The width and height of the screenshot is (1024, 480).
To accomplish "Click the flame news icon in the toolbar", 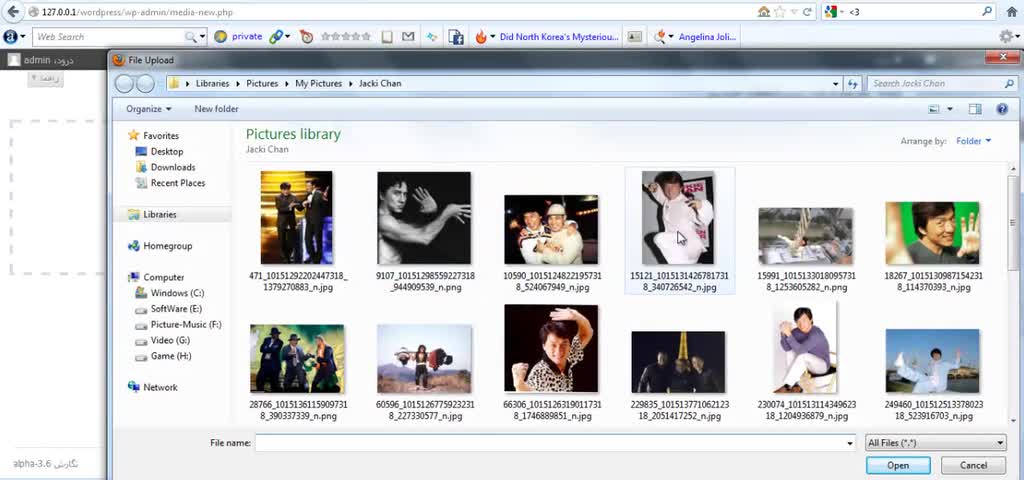I will (481, 37).
